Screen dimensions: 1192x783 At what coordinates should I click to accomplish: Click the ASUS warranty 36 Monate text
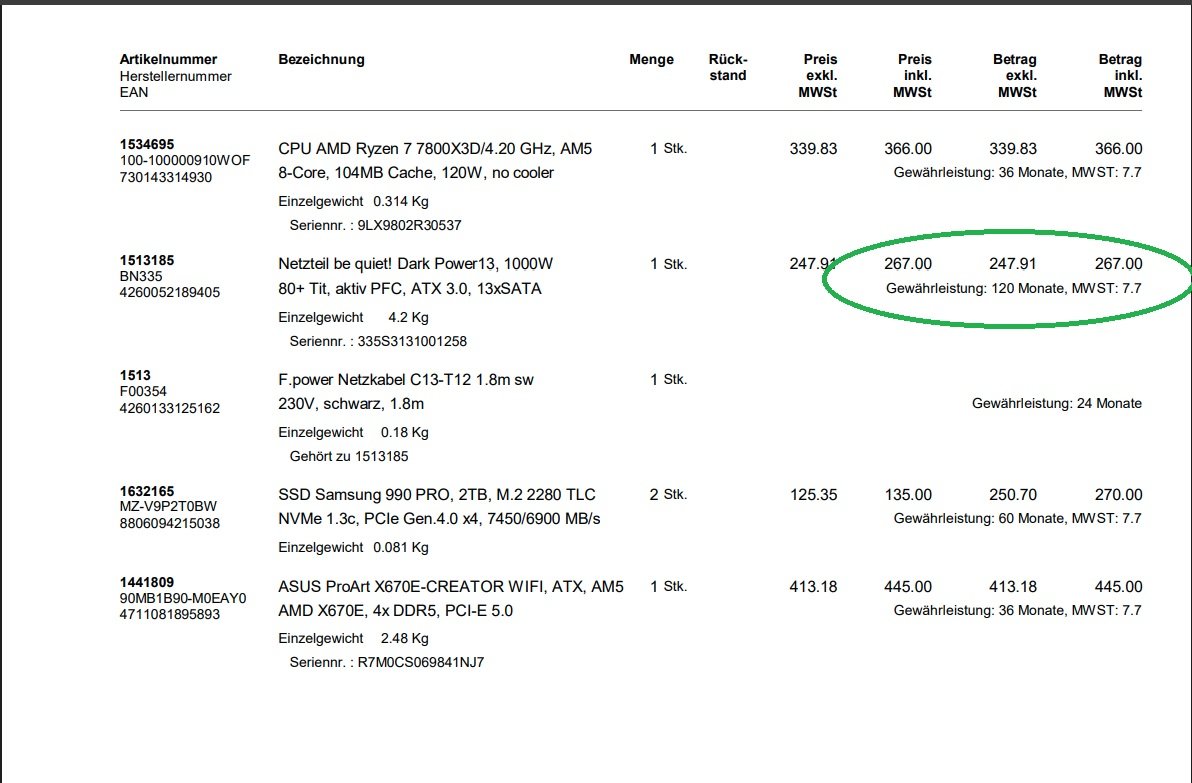click(x=1017, y=610)
